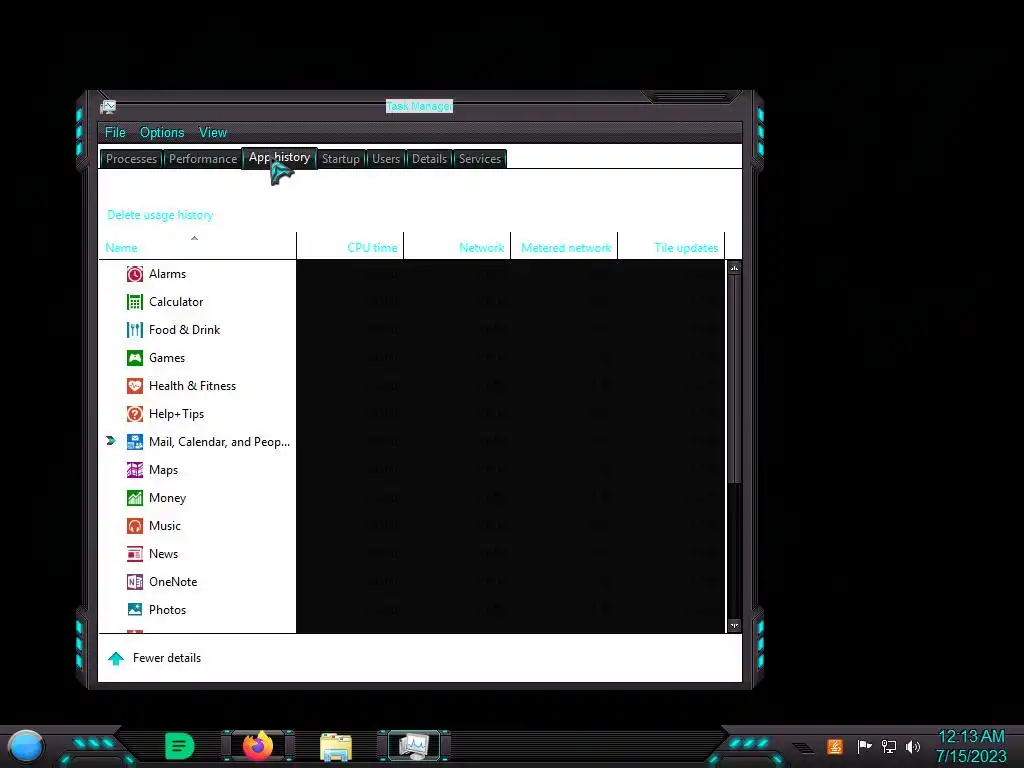
Task: Click the Food & Drink app icon
Action: point(135,330)
